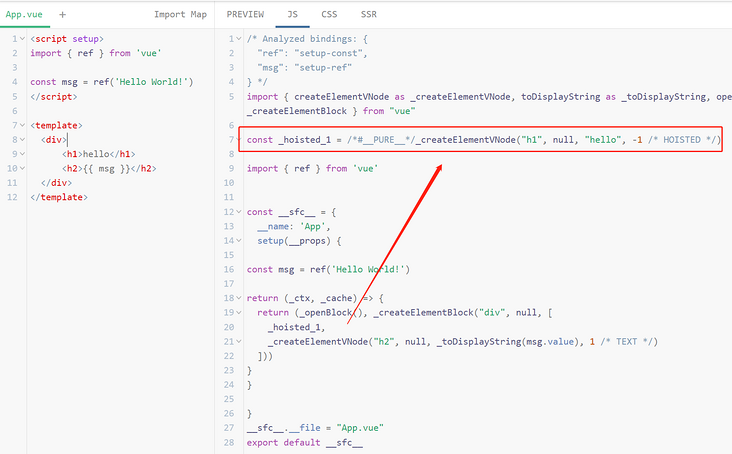The width and height of the screenshot is (732, 454).
Task: Click line number 12 in App.vue gutter
Action: [12, 197]
